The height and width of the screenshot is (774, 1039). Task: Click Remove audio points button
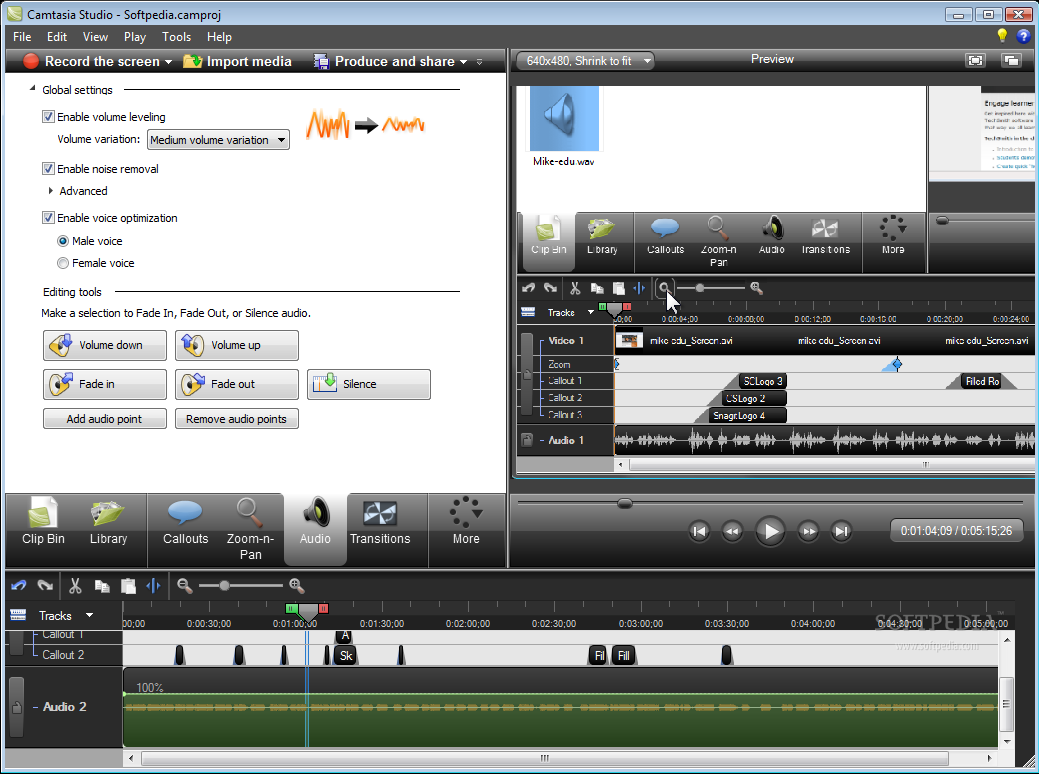coord(237,419)
